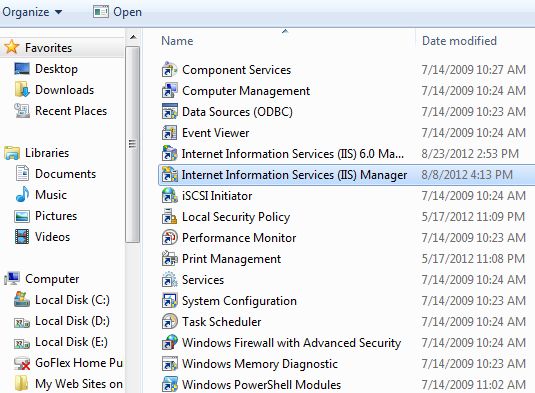Select My Web Sites folder icon

pyautogui.click(x=22, y=384)
